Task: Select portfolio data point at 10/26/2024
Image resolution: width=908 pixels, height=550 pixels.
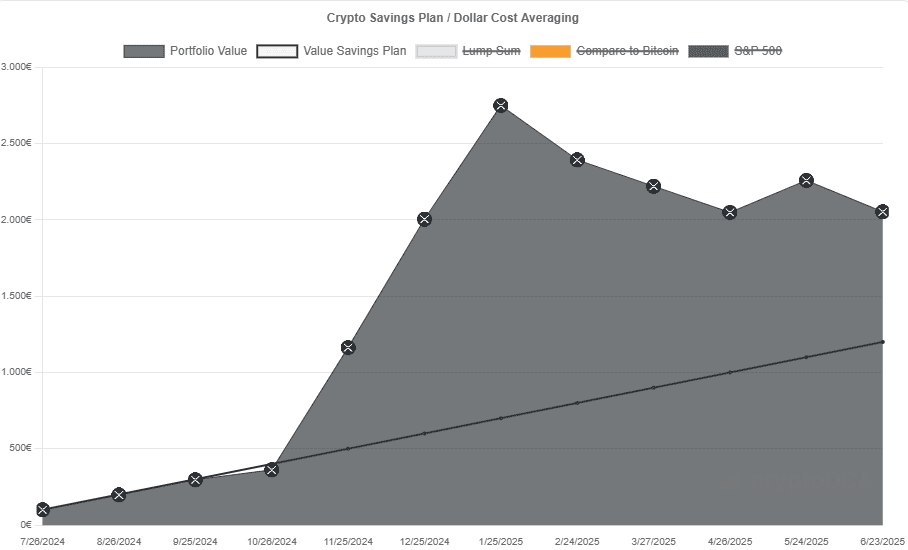Action: (272, 470)
